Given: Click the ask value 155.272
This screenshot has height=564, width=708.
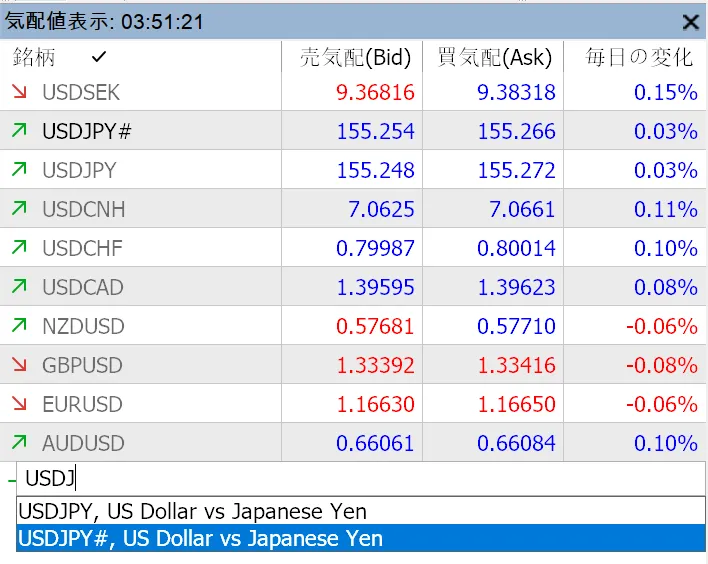Looking at the screenshot, I should pos(517,170).
